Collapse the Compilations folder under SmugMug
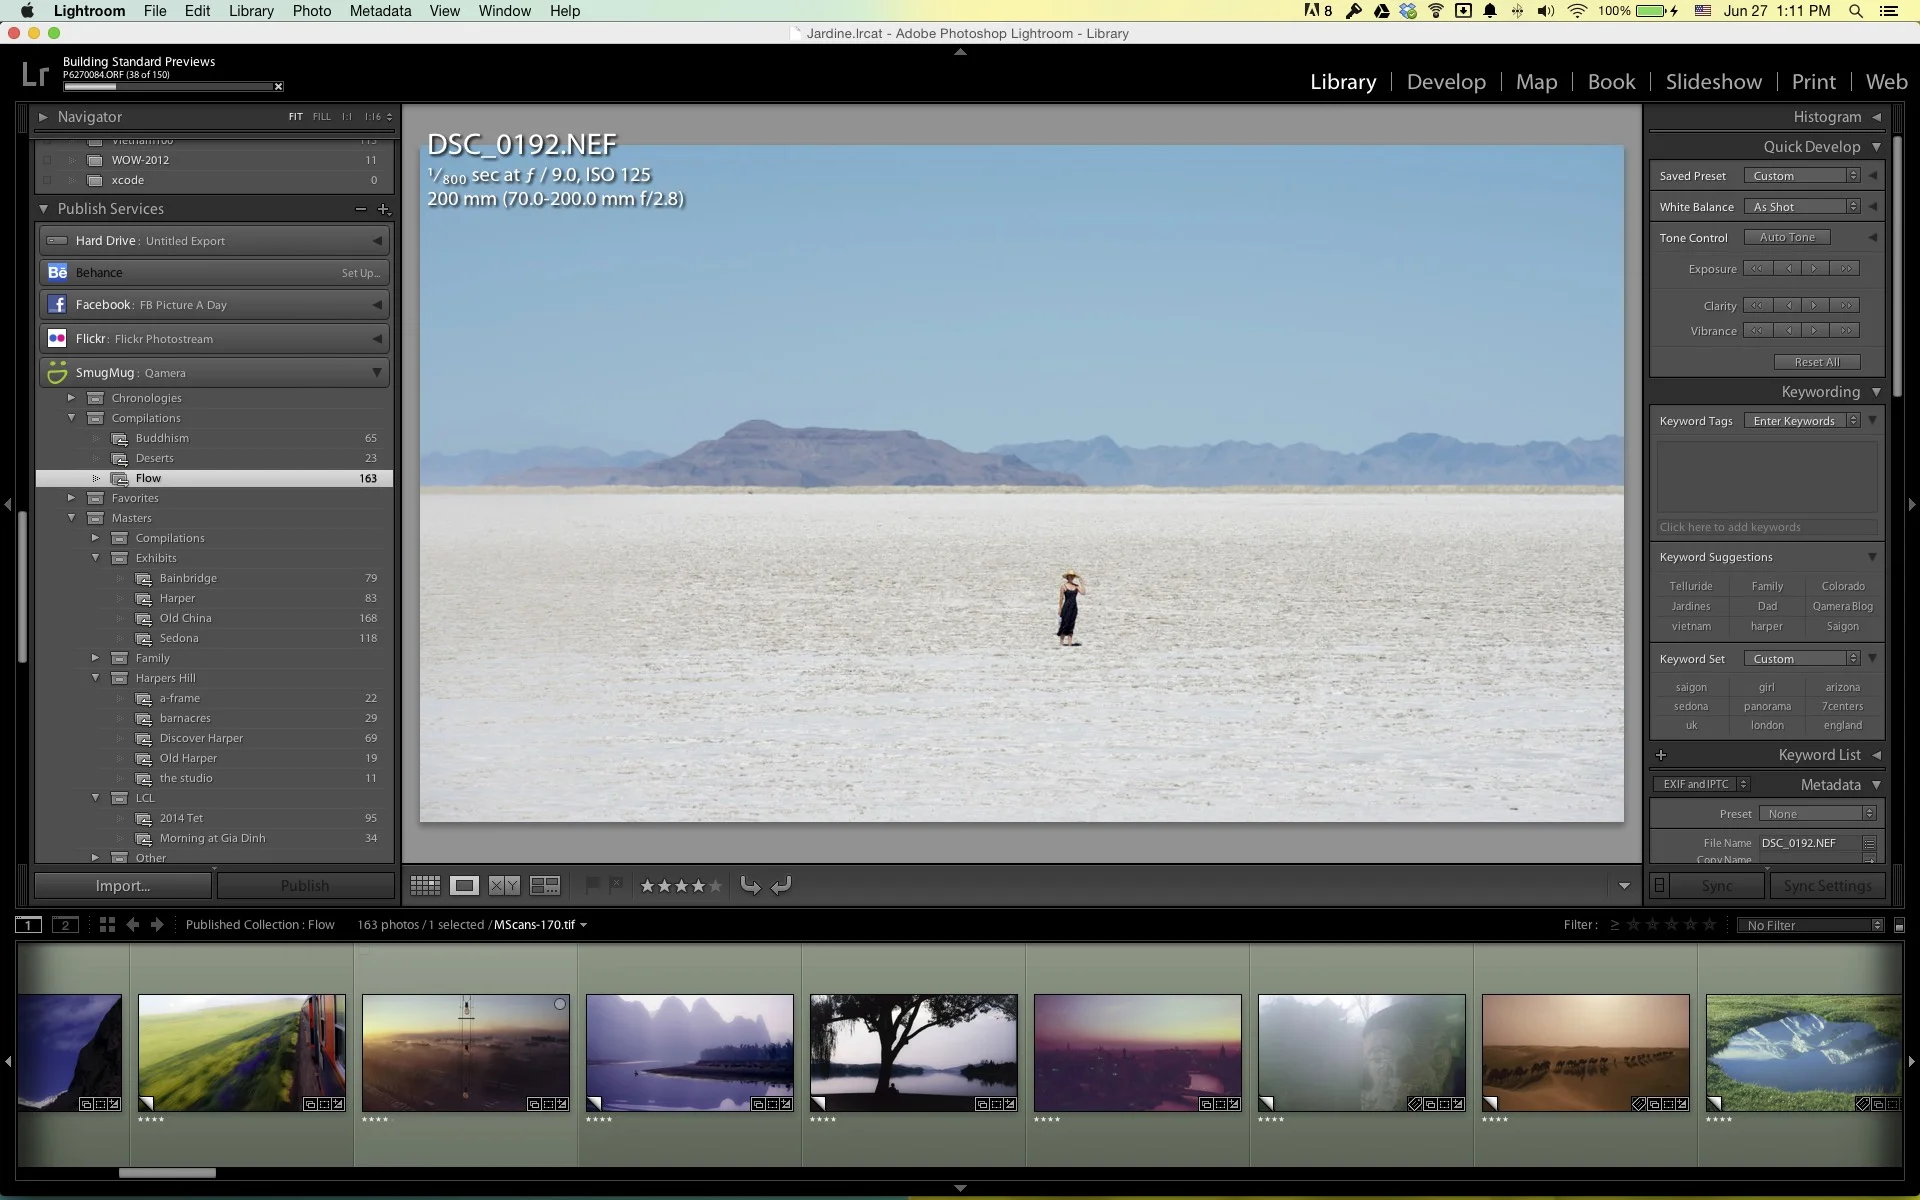Screen dimensions: 1920x1200 (x=72, y=418)
